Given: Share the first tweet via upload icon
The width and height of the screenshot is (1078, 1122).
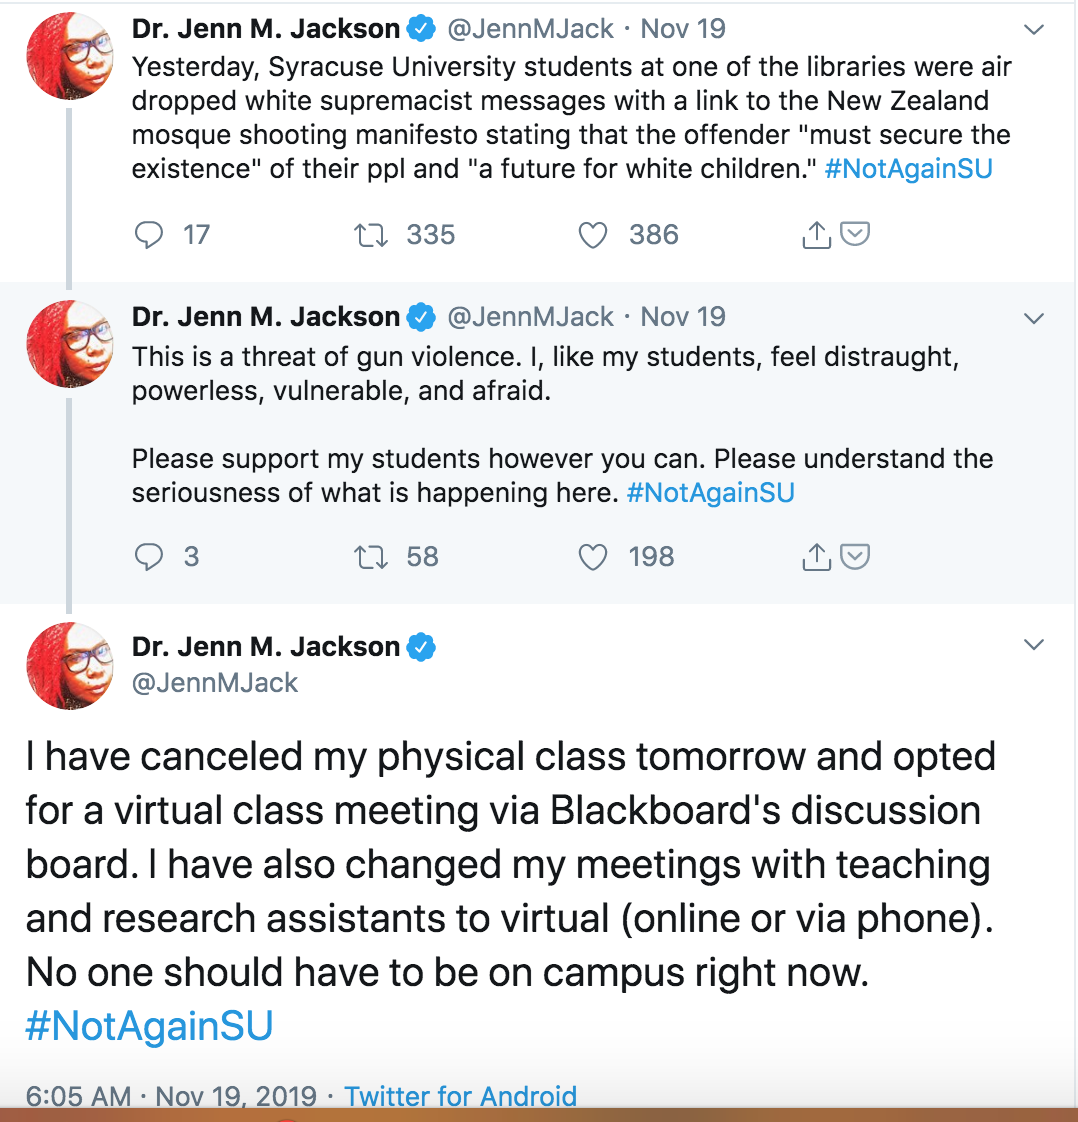Looking at the screenshot, I should click(x=816, y=234).
